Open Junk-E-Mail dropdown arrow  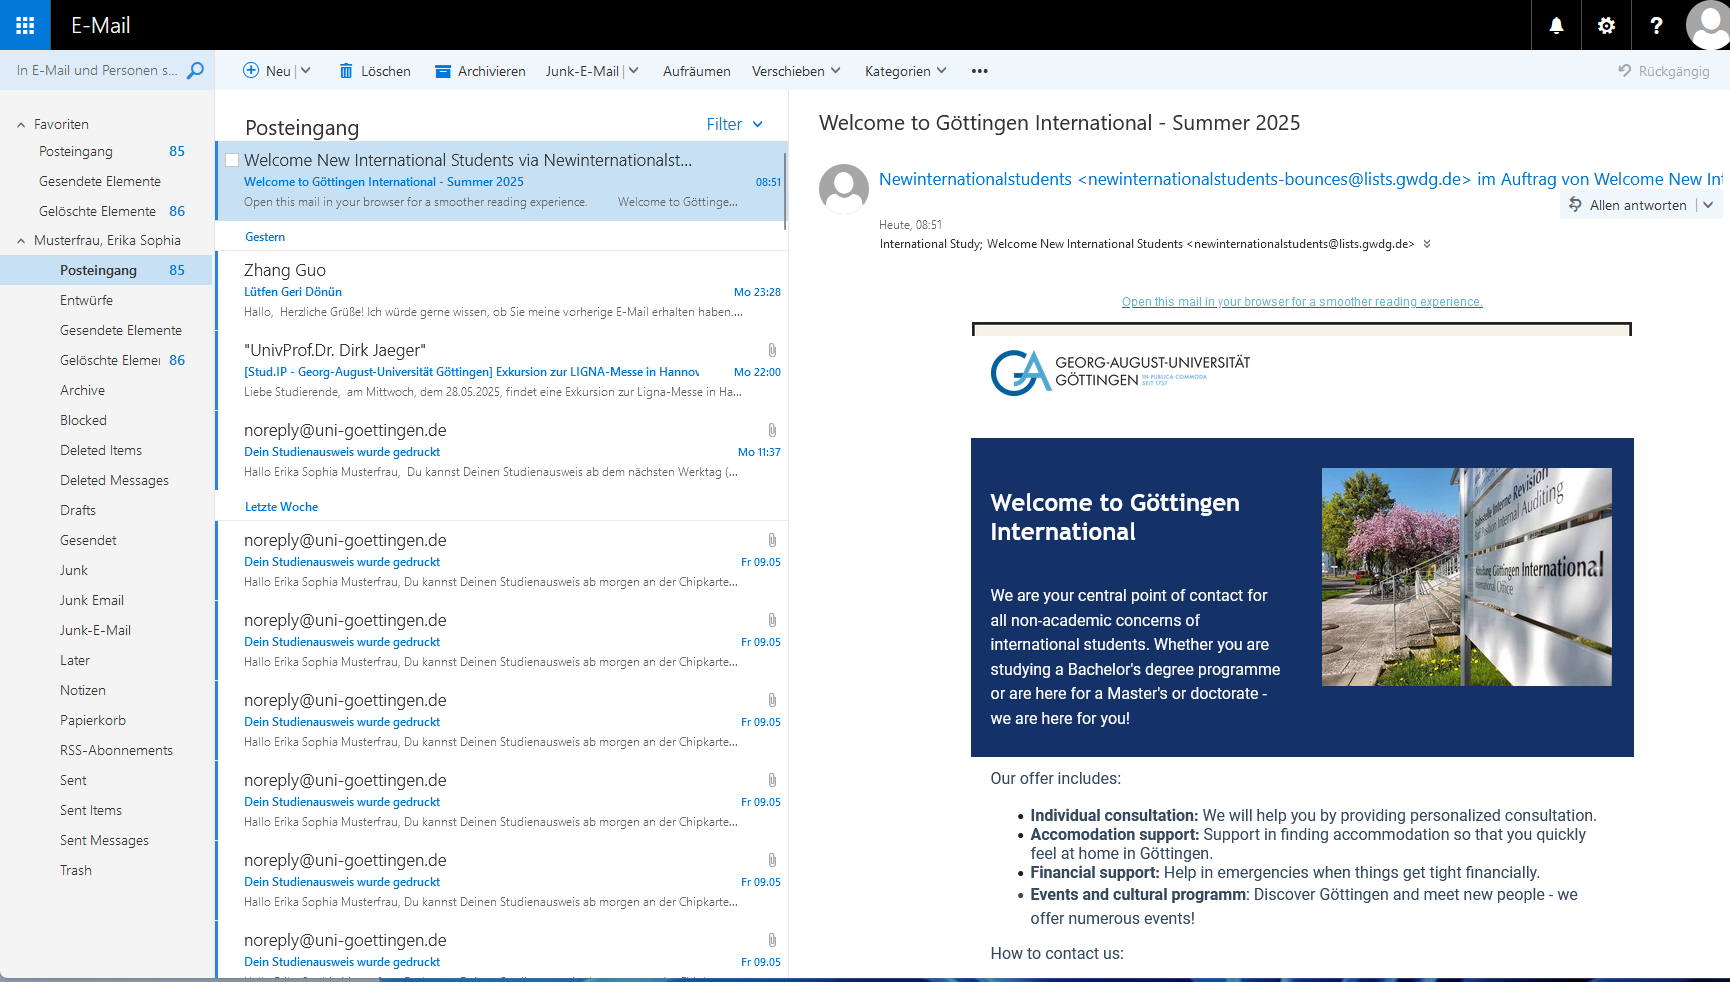point(633,70)
